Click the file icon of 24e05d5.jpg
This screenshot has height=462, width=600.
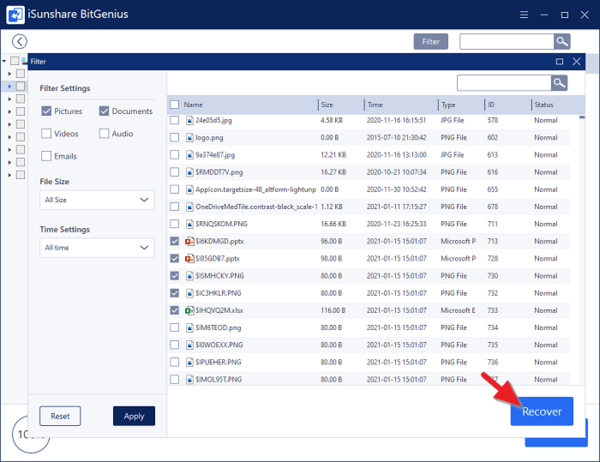pyautogui.click(x=189, y=120)
